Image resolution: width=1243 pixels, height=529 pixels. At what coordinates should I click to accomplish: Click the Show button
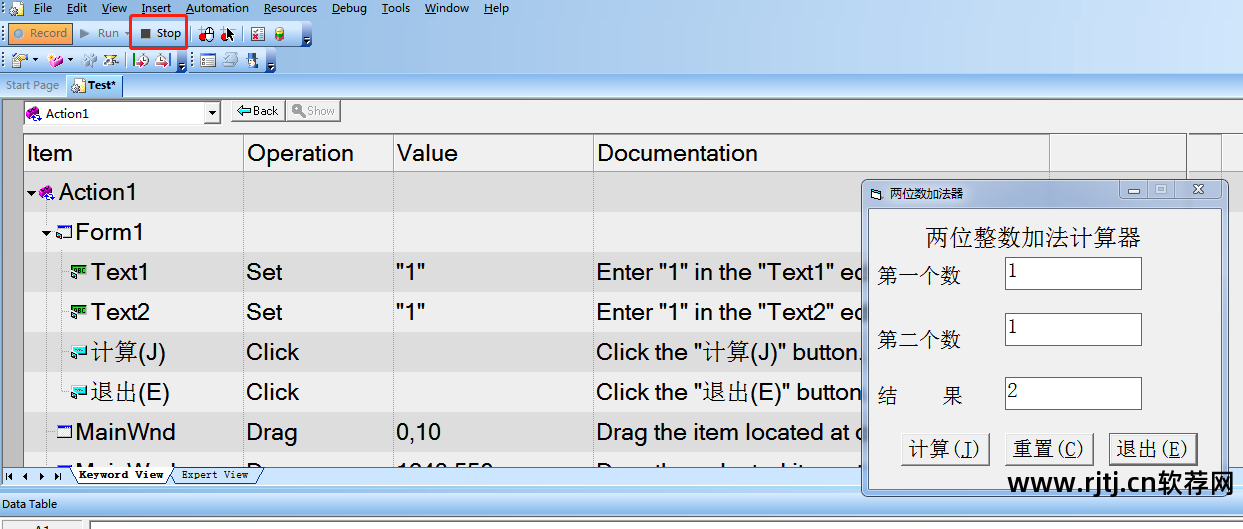313,111
